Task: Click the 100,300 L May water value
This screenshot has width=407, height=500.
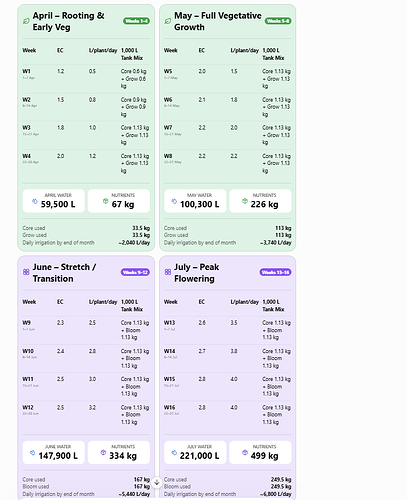Action: click(x=200, y=204)
